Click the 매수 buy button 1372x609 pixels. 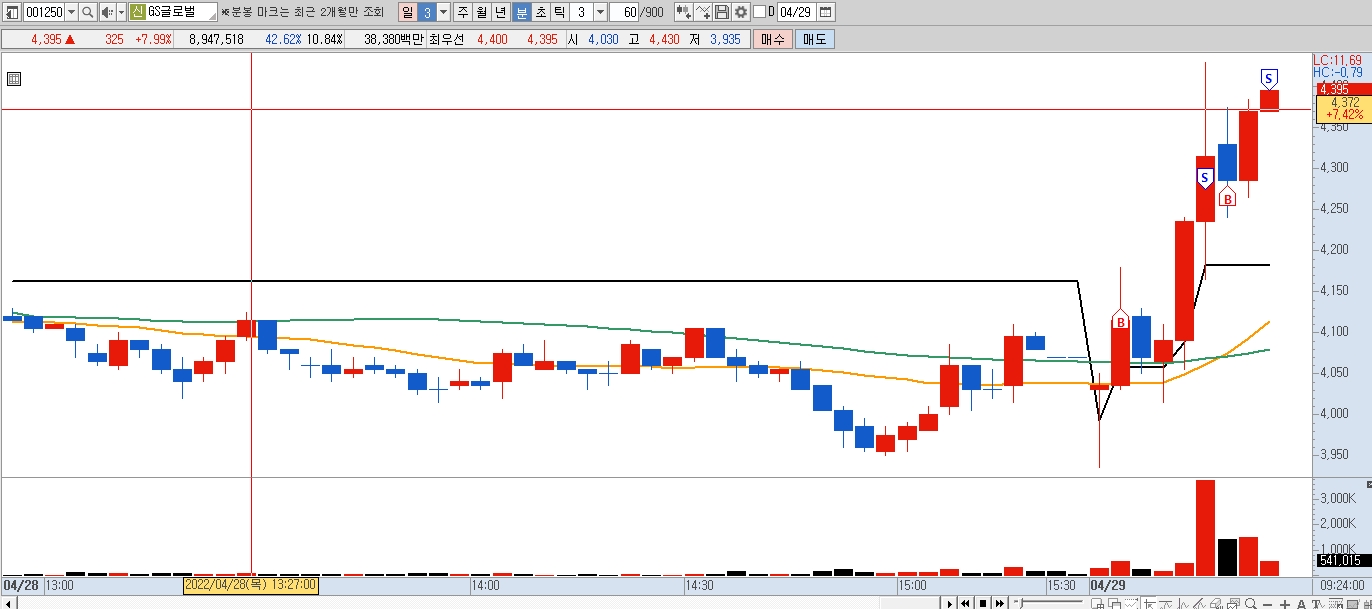click(773, 39)
